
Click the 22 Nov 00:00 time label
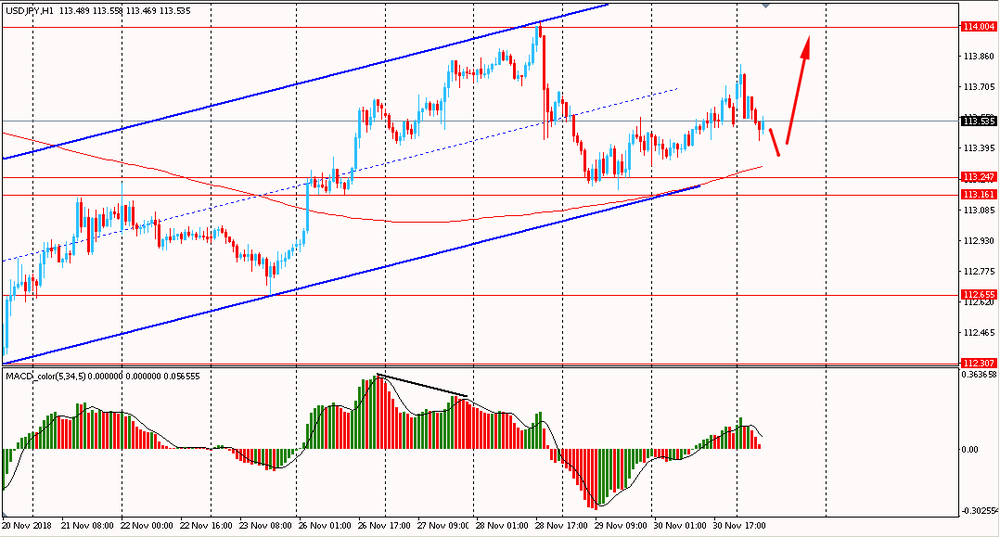[147, 526]
